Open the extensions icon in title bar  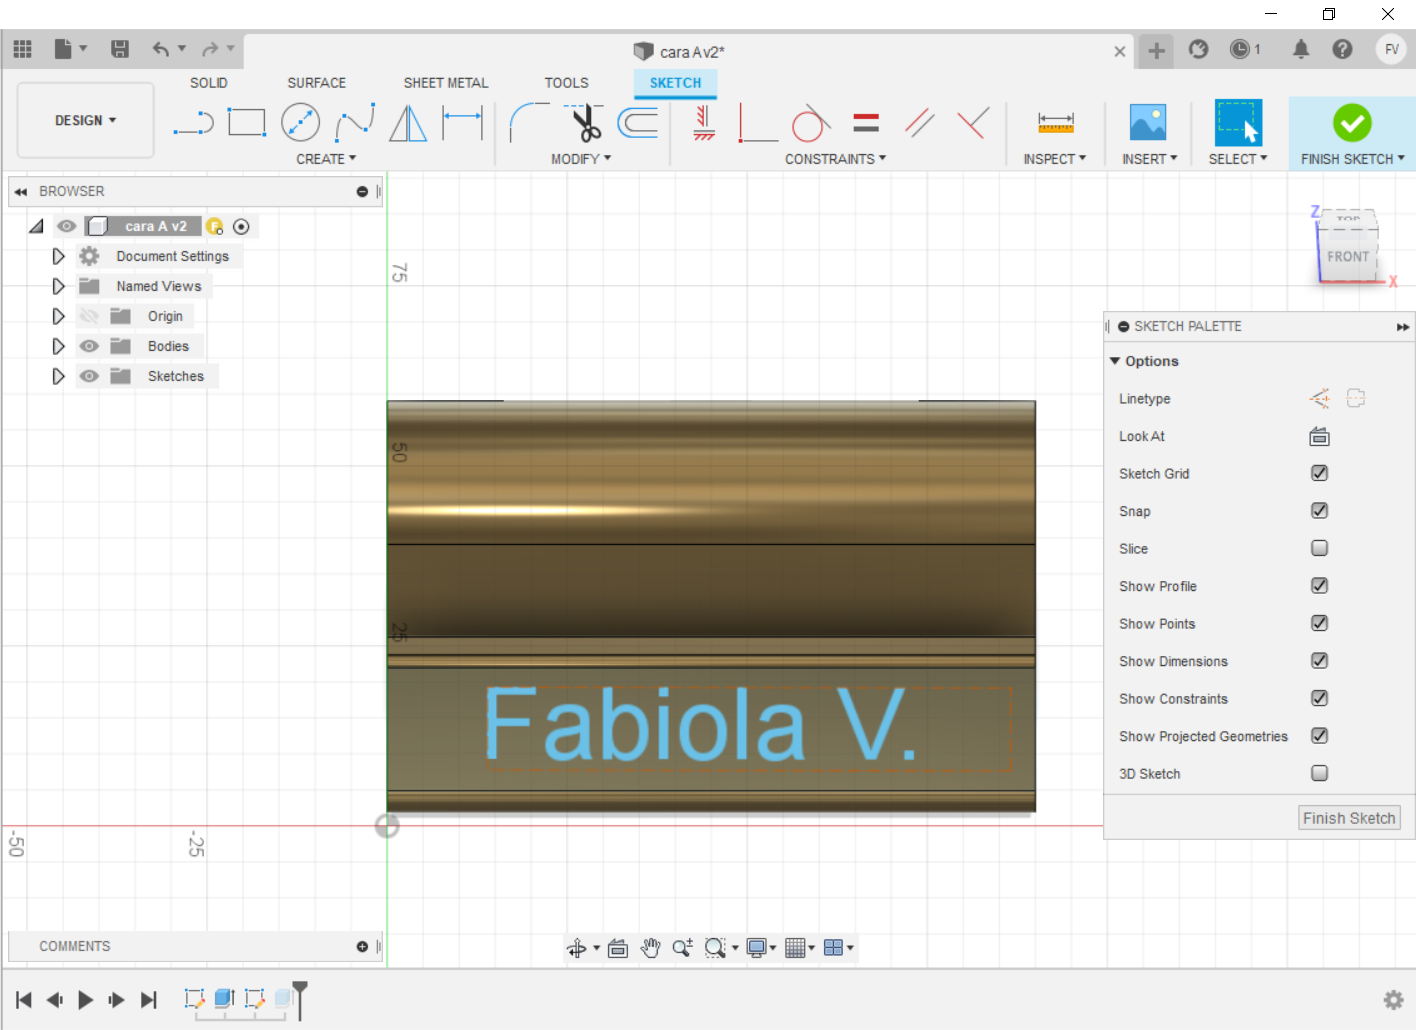(x=1198, y=48)
